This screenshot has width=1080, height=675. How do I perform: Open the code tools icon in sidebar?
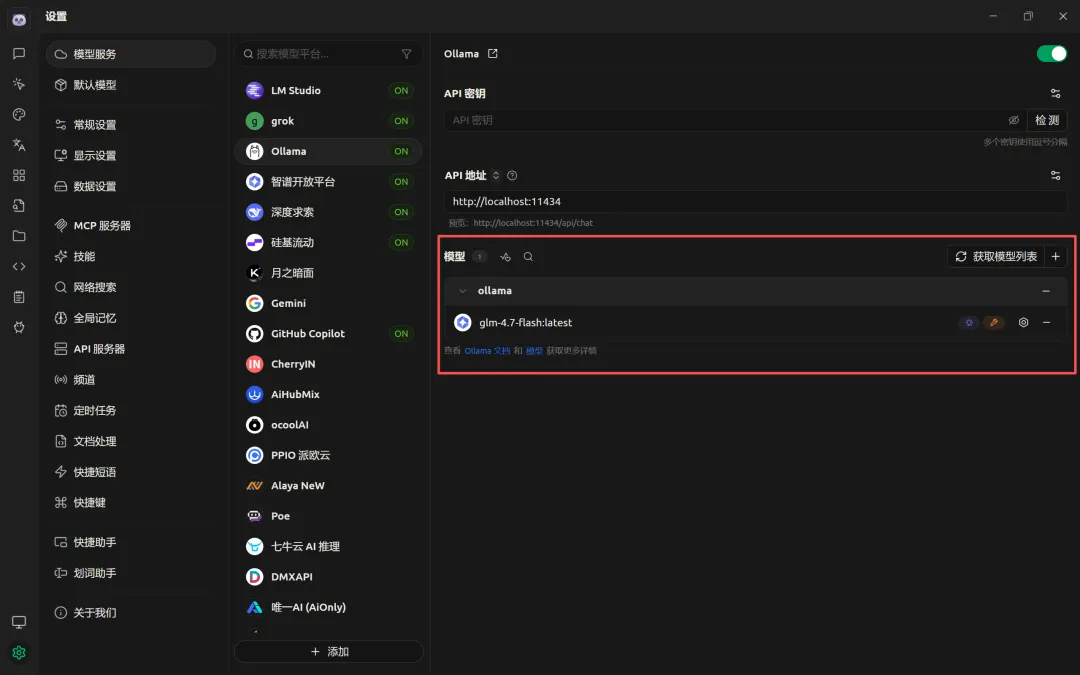point(19,266)
